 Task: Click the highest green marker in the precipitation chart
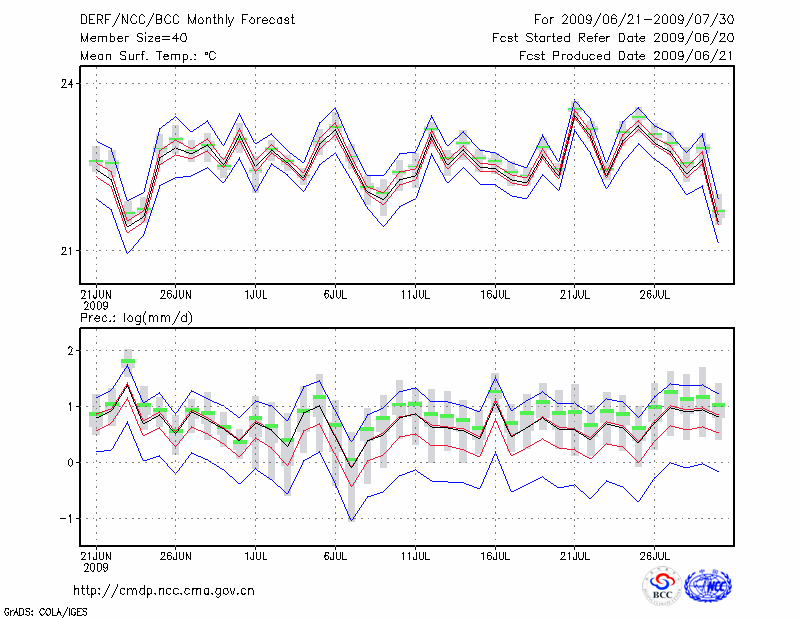pyautogui.click(x=128, y=361)
